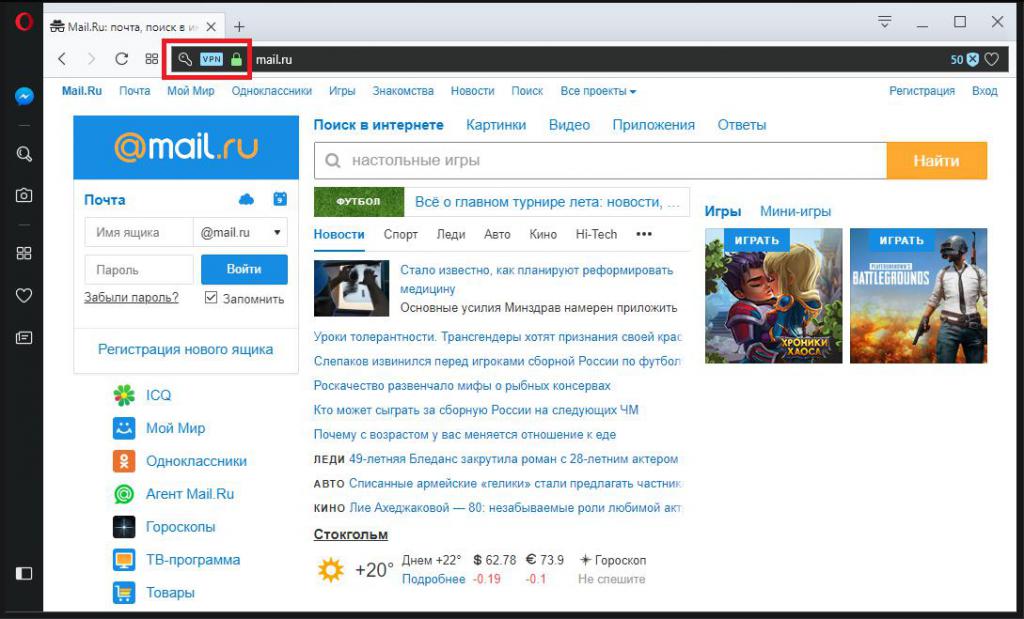The image size is (1024, 619).
Task: Reload the mail.ru page
Action: click(x=121, y=59)
